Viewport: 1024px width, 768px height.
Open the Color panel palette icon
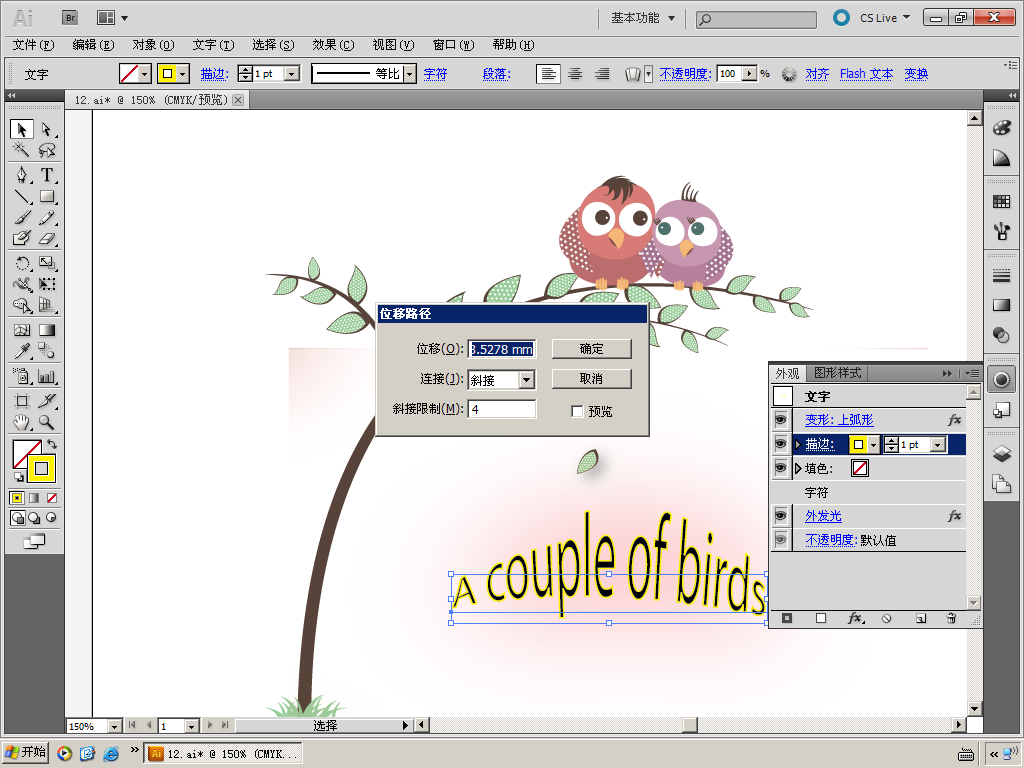(x=1001, y=128)
